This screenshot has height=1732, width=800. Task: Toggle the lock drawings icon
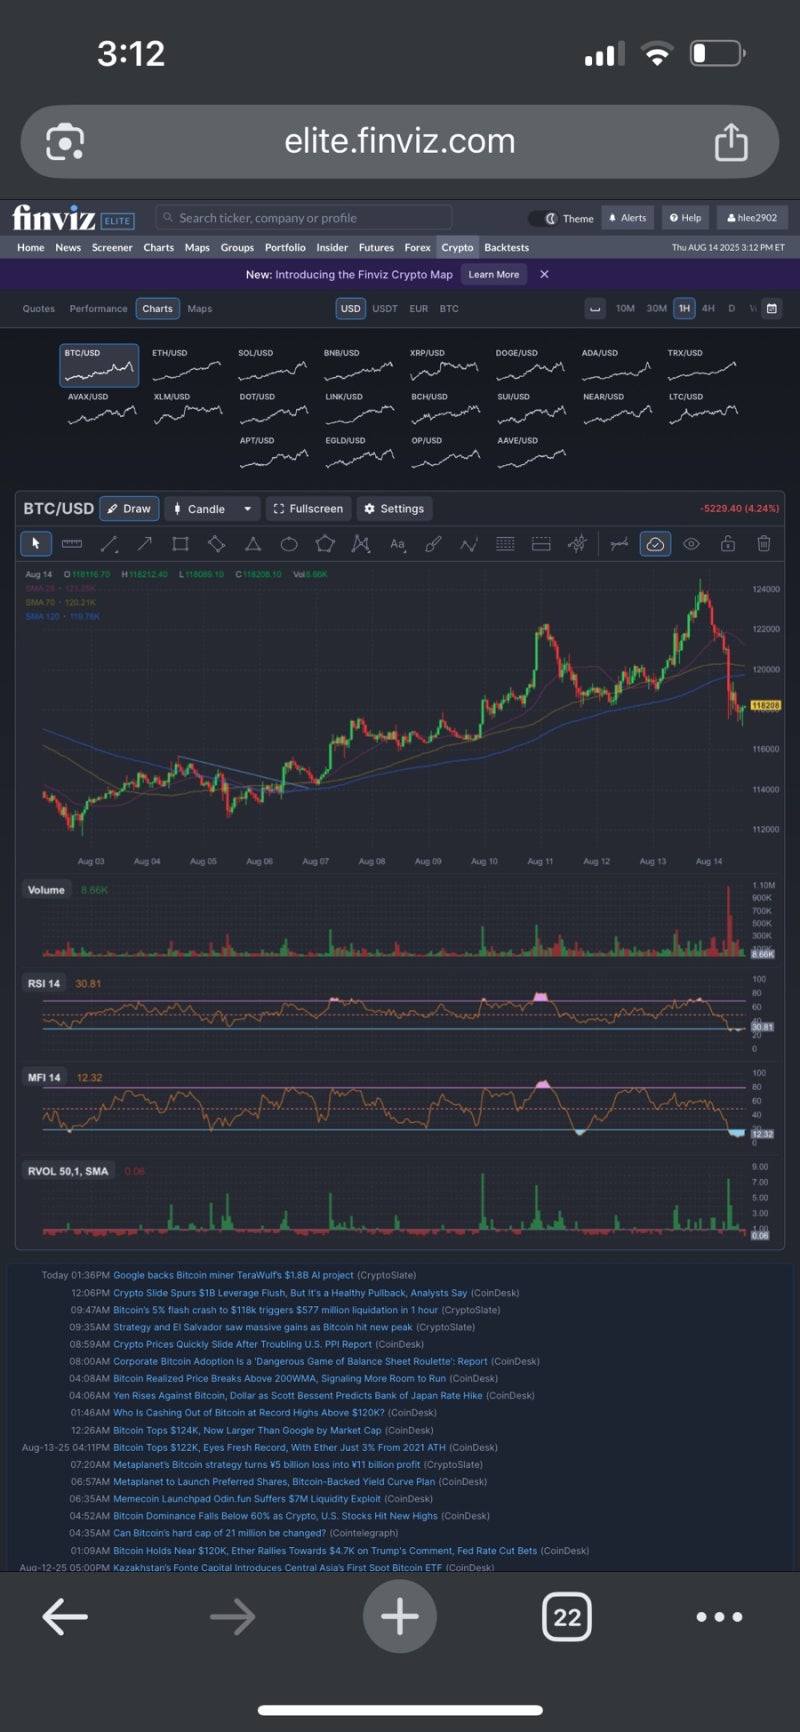pos(728,544)
